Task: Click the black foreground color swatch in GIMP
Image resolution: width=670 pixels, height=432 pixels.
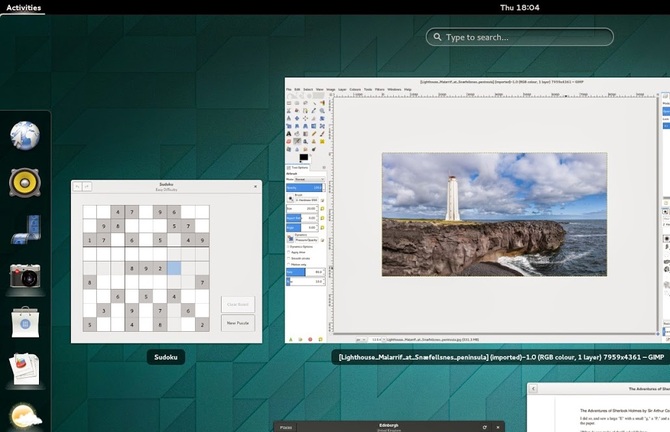Action: (304, 157)
